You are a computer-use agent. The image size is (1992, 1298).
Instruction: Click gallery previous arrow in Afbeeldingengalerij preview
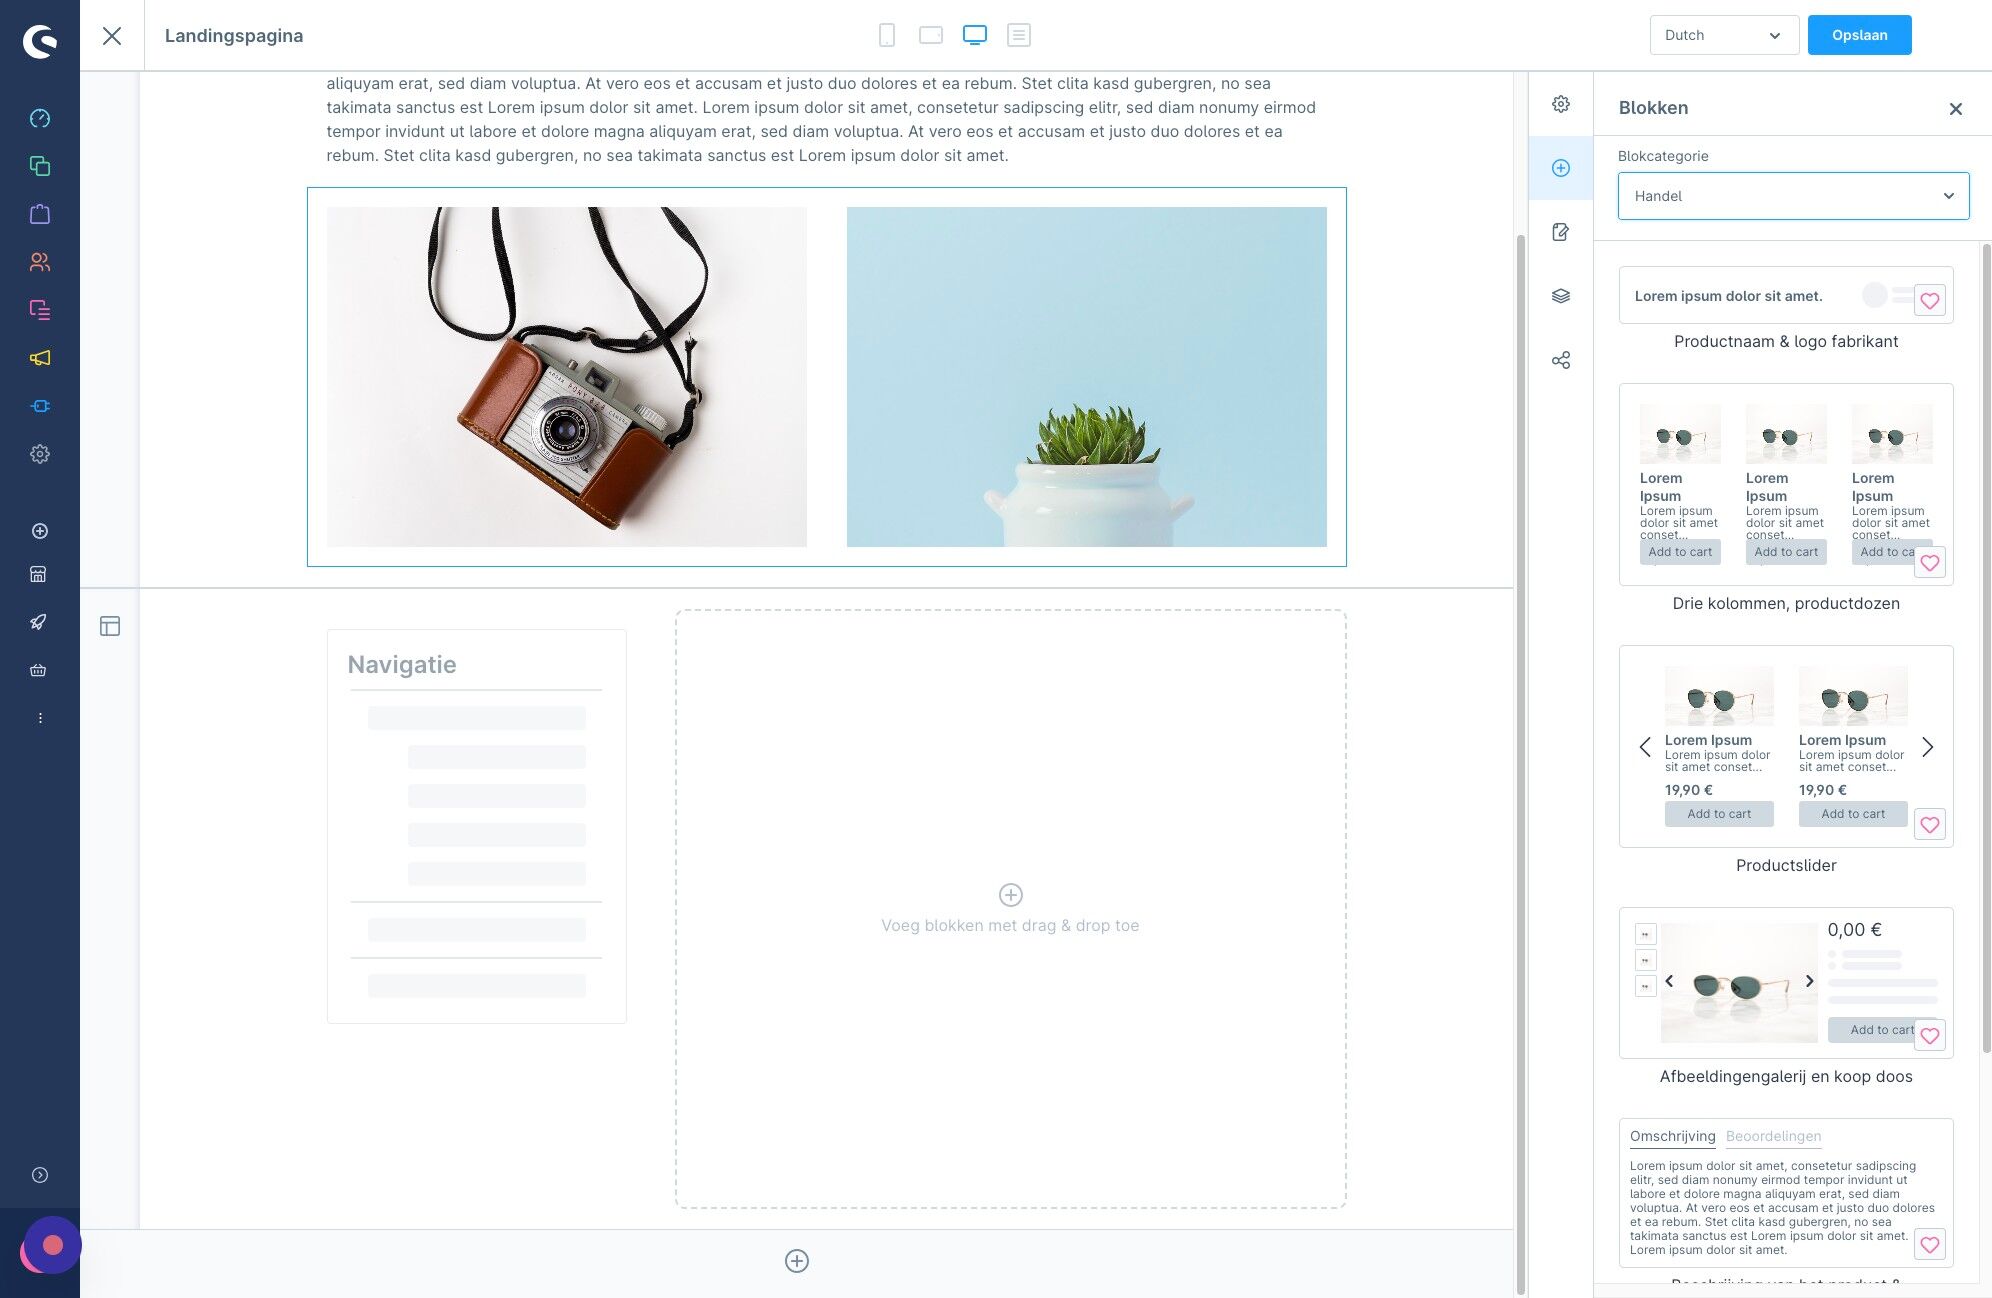1669,981
